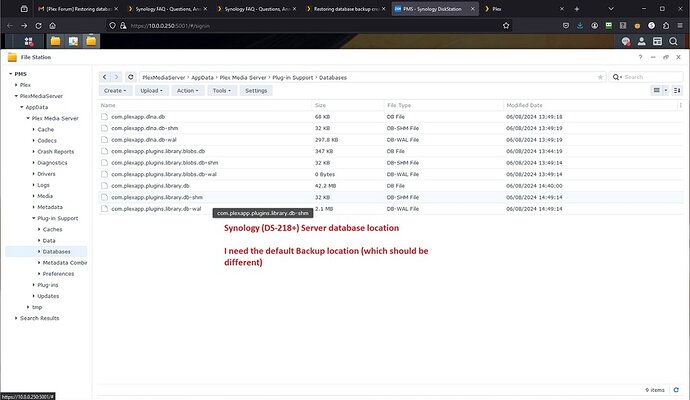Open the browser extensions puzzle icon

pyautogui.click(x=666, y=26)
